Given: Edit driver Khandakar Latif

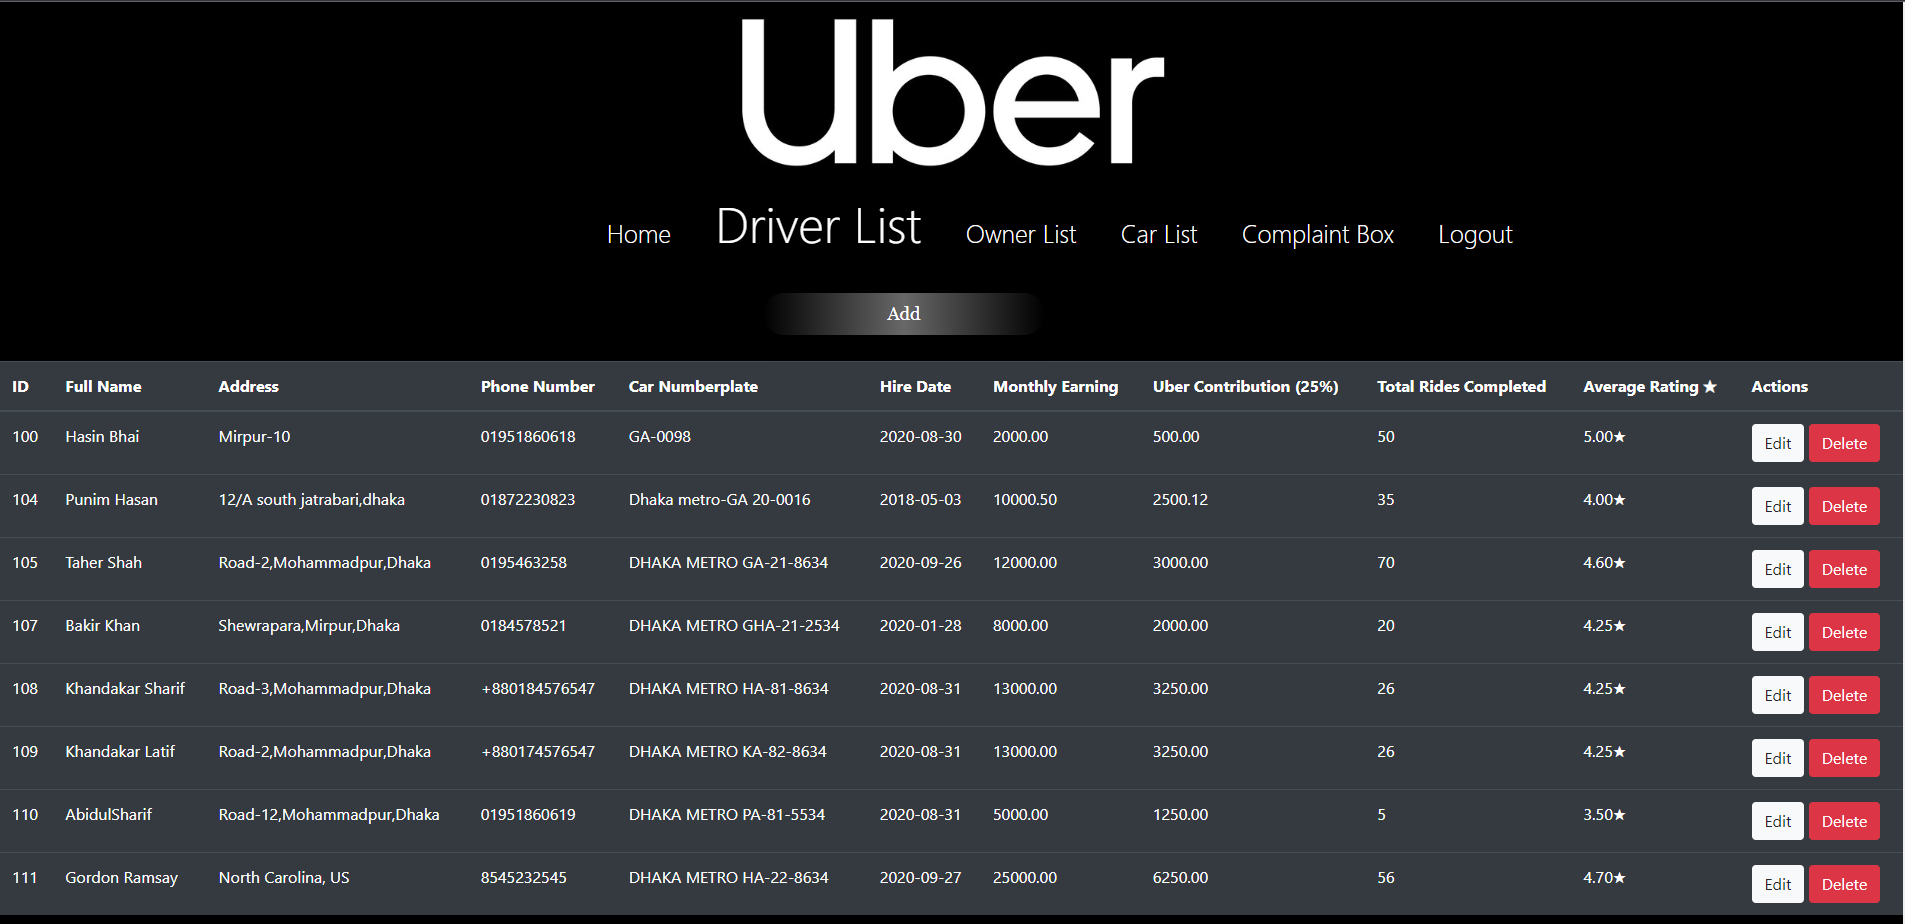Looking at the screenshot, I should pos(1777,758).
